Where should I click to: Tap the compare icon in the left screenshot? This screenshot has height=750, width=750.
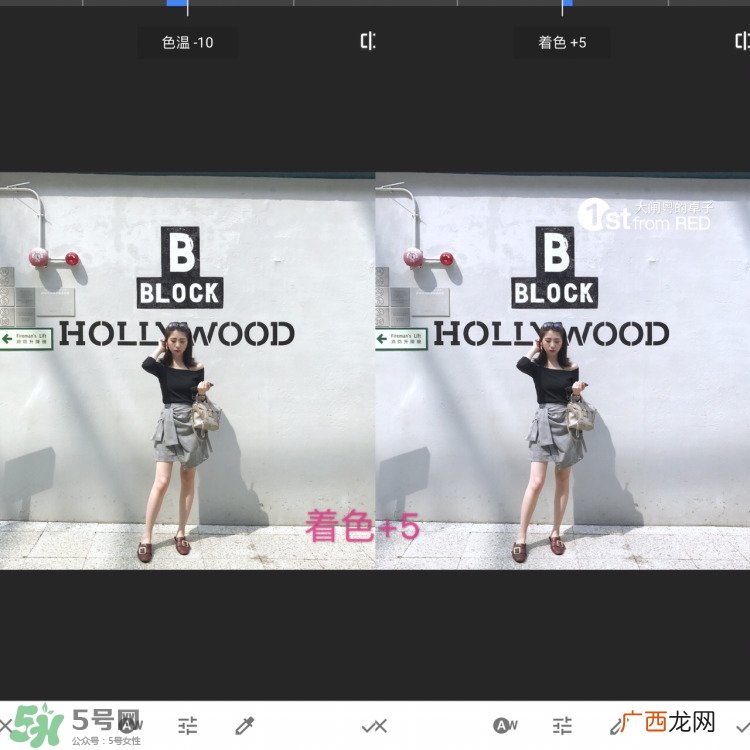pos(367,42)
